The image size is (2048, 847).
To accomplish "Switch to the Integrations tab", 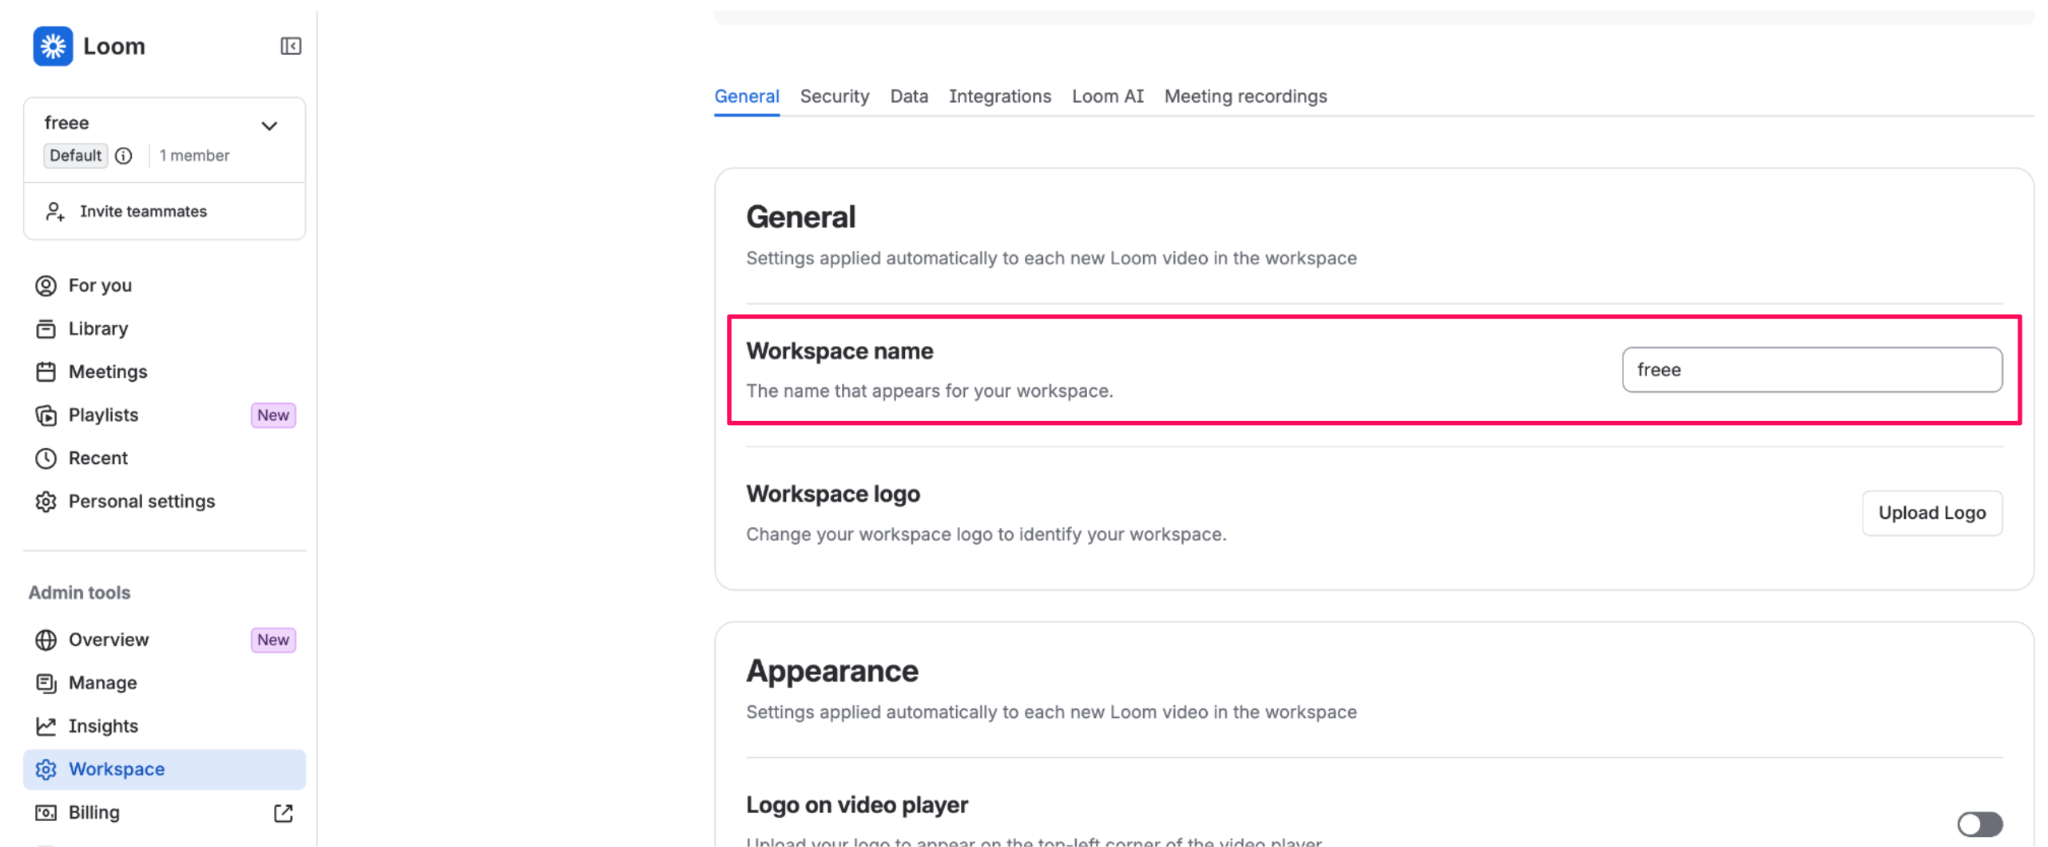I will pos(1000,96).
